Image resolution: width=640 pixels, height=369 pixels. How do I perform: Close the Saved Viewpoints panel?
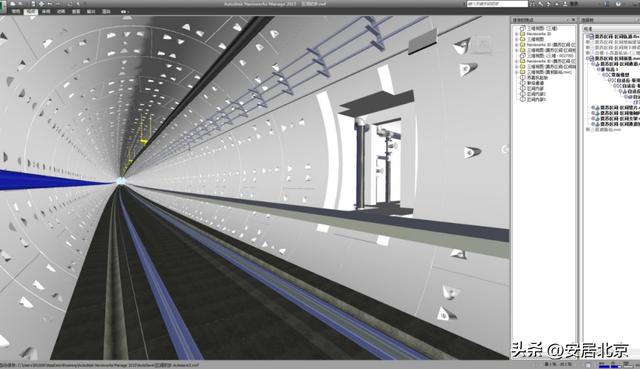[573, 20]
